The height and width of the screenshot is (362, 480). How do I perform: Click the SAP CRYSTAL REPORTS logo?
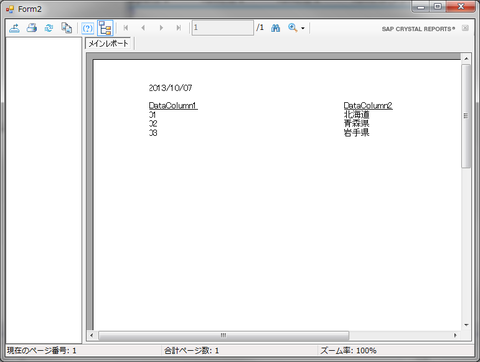[x=418, y=29]
